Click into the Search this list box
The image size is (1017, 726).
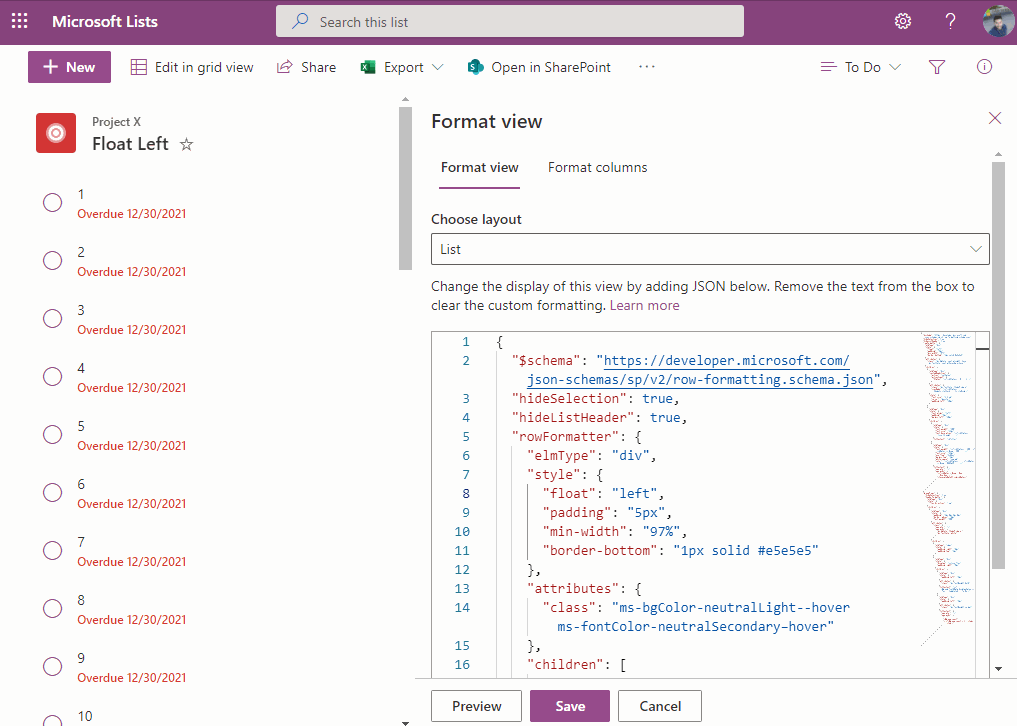point(510,21)
